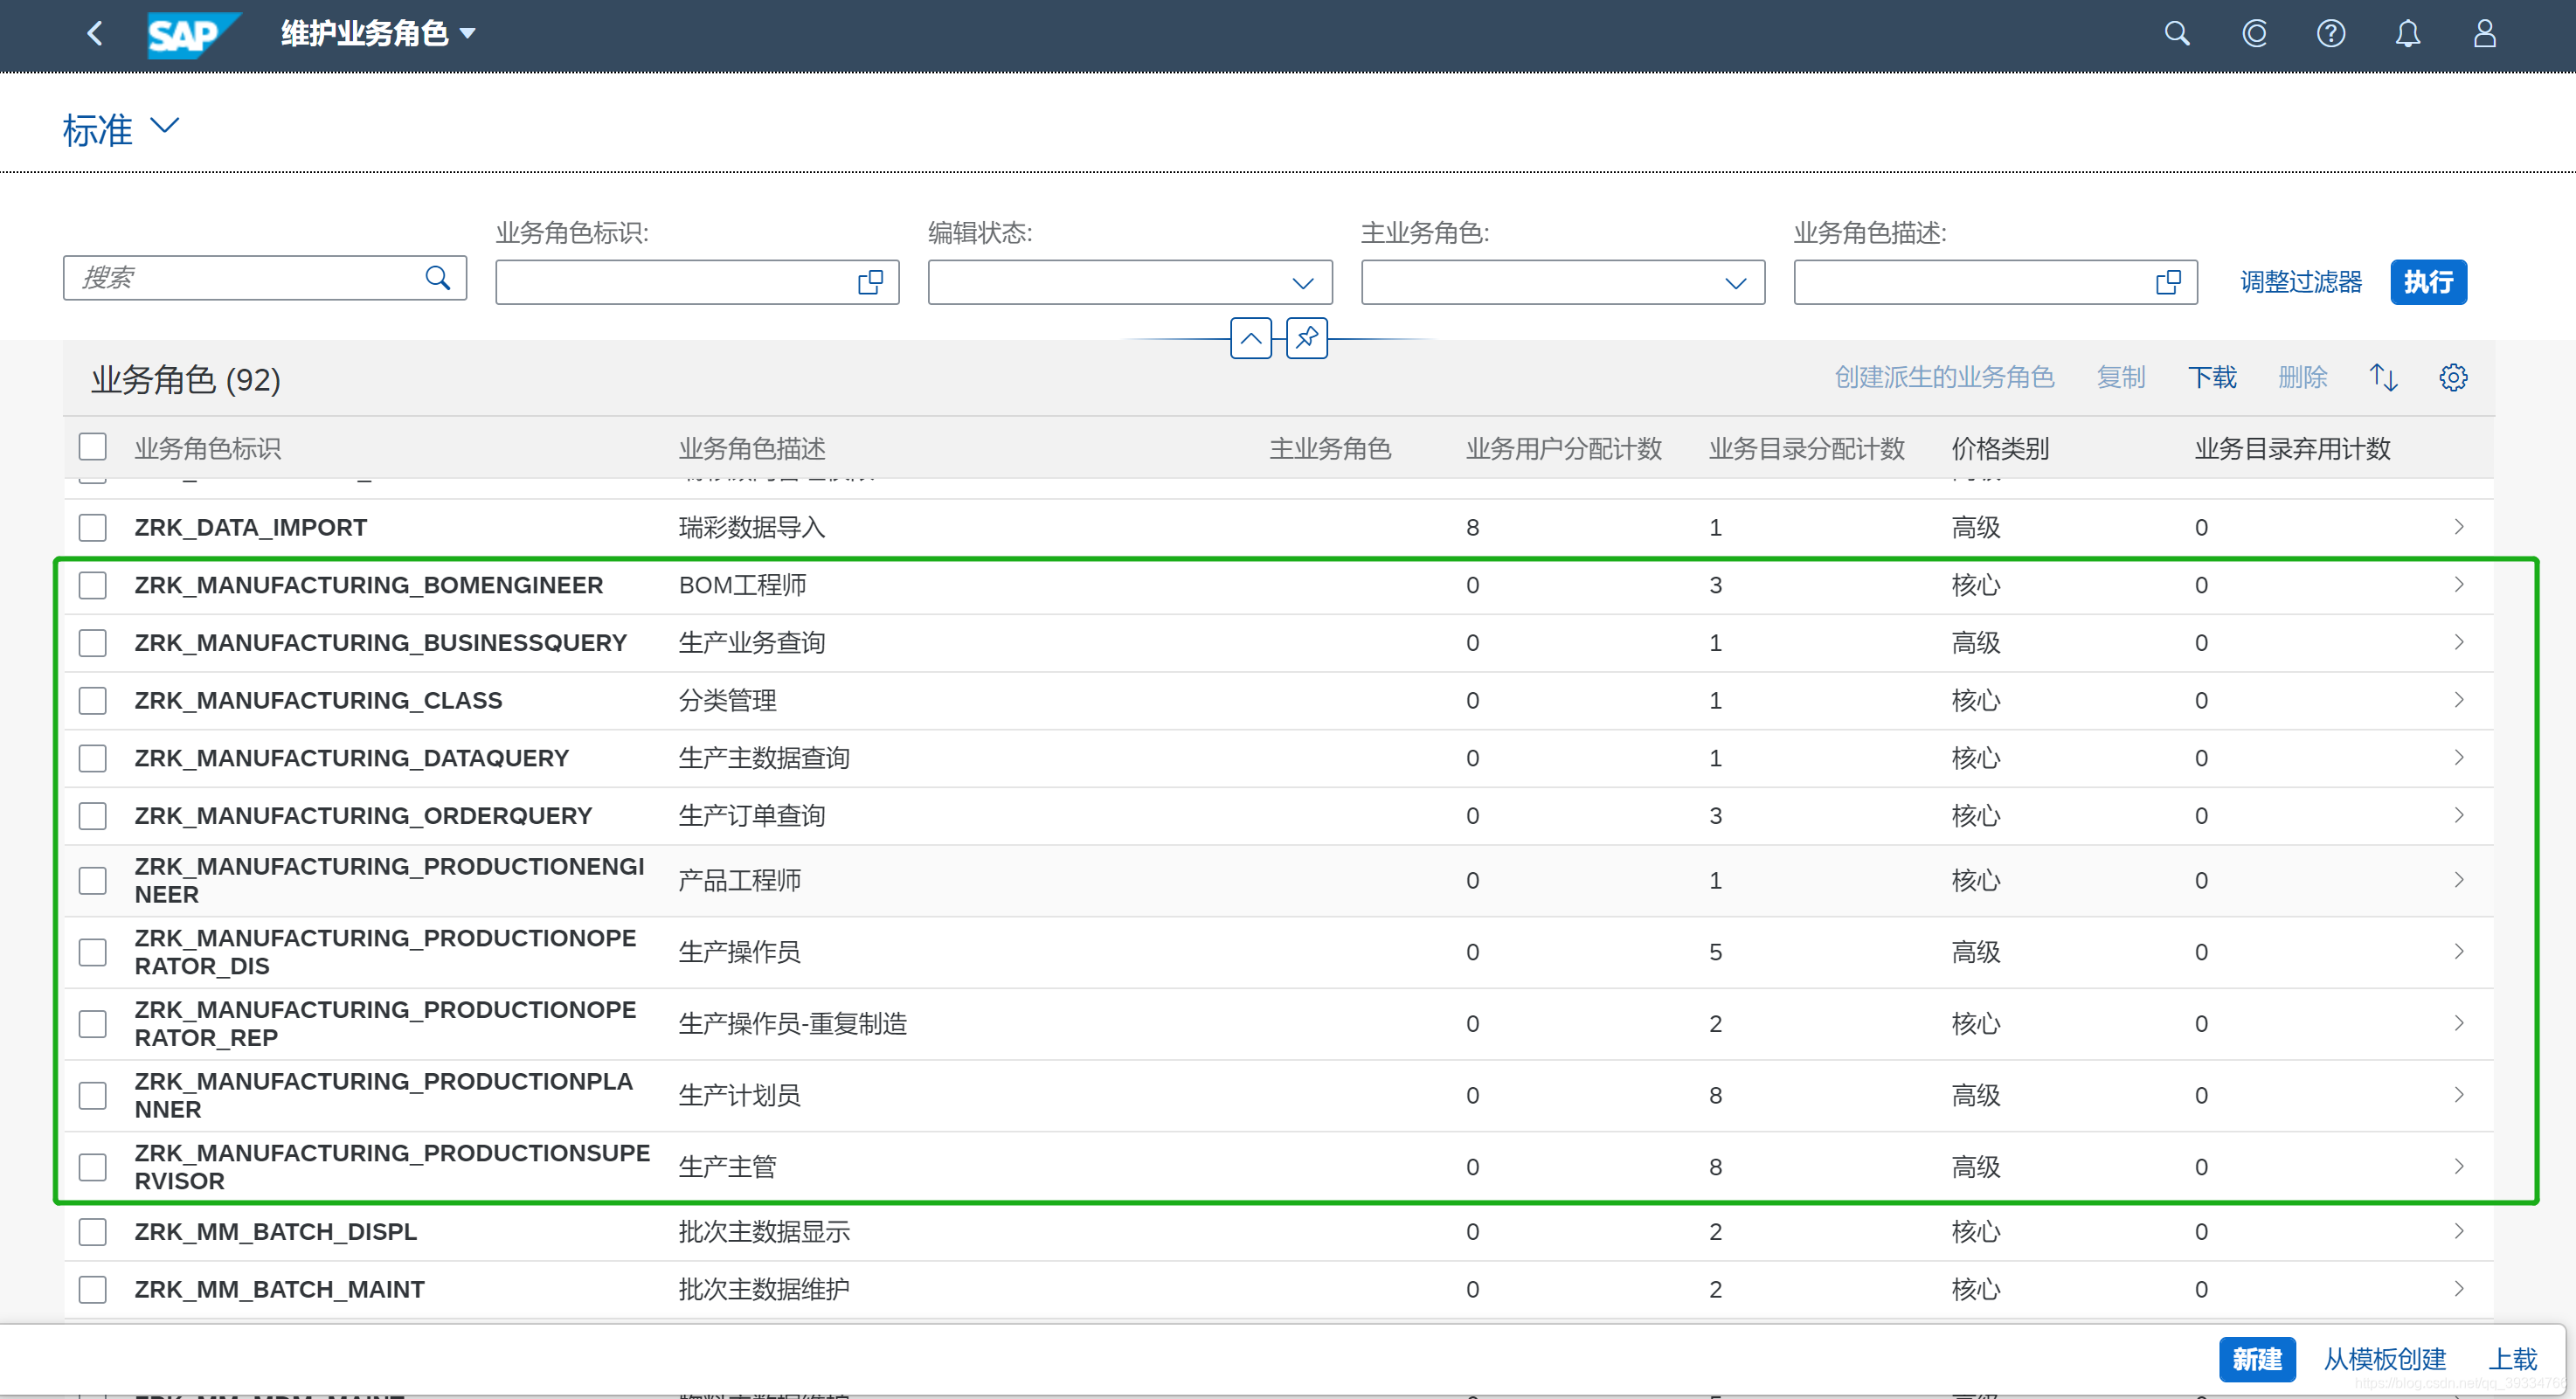The height and width of the screenshot is (1399, 2576).
Task: Expand the 主业务角色 dropdown
Action: point(1735,283)
